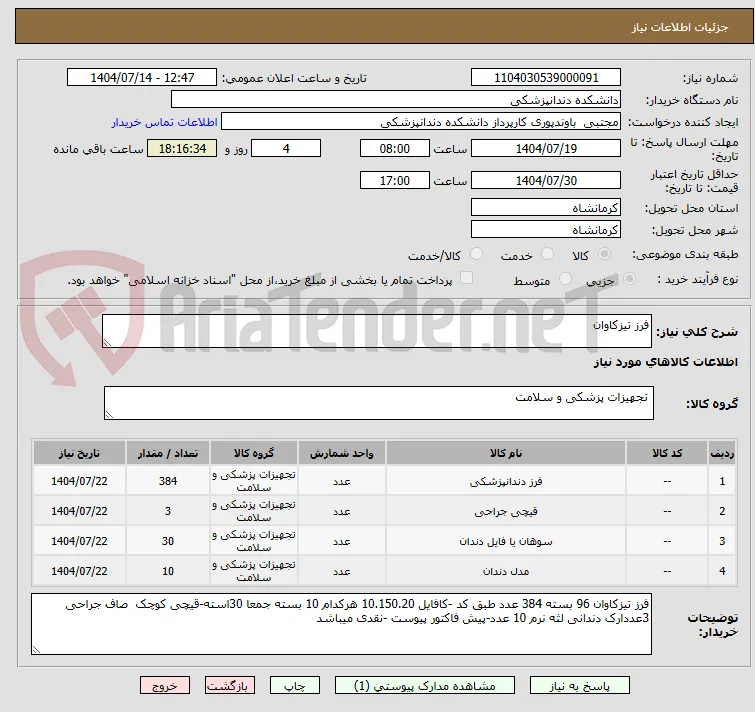Viewport: 755px width, 712px height.
Task: Select the کالا radio button
Action: tap(604, 254)
